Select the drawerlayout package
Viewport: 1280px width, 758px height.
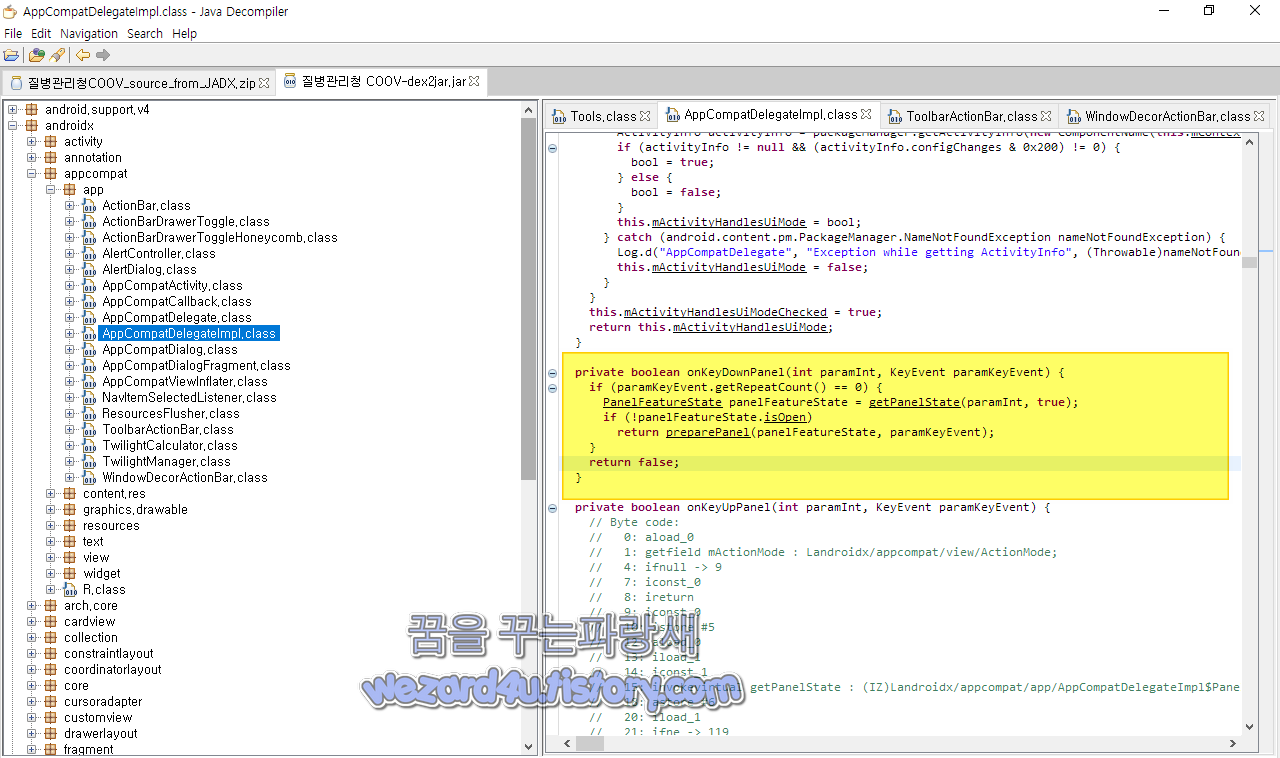point(101,733)
